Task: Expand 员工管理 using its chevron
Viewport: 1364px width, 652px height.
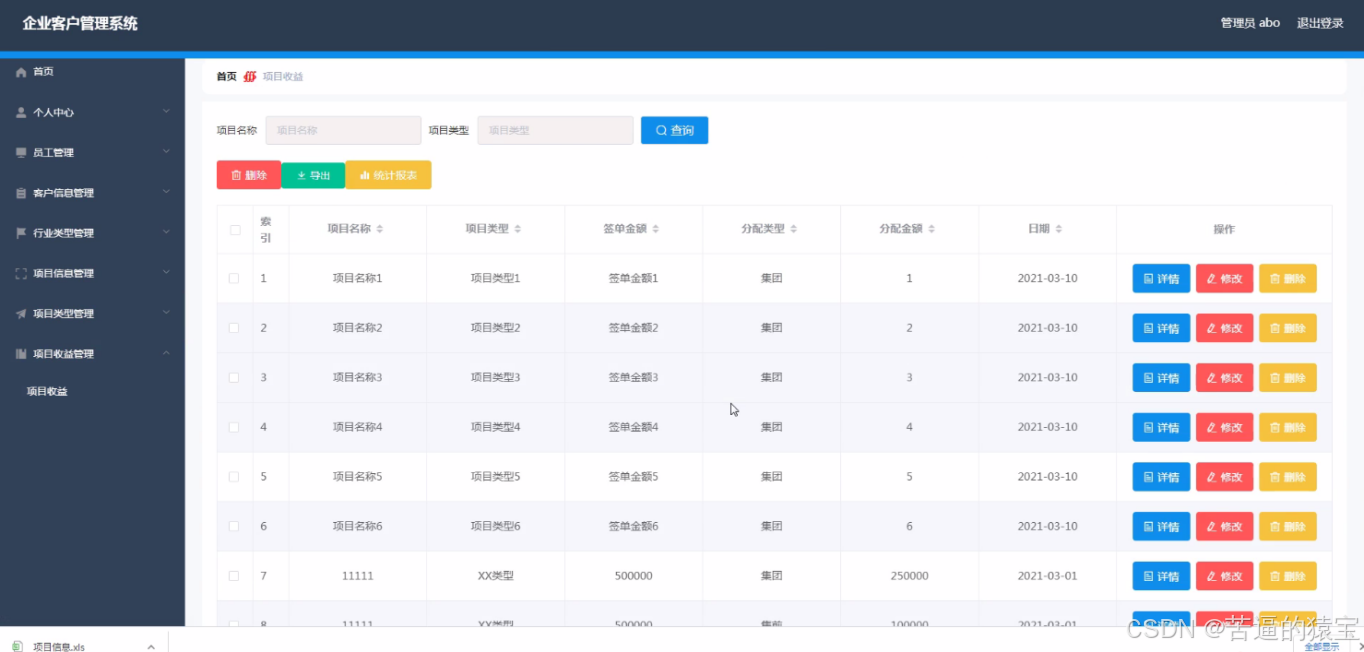Action: pos(167,152)
